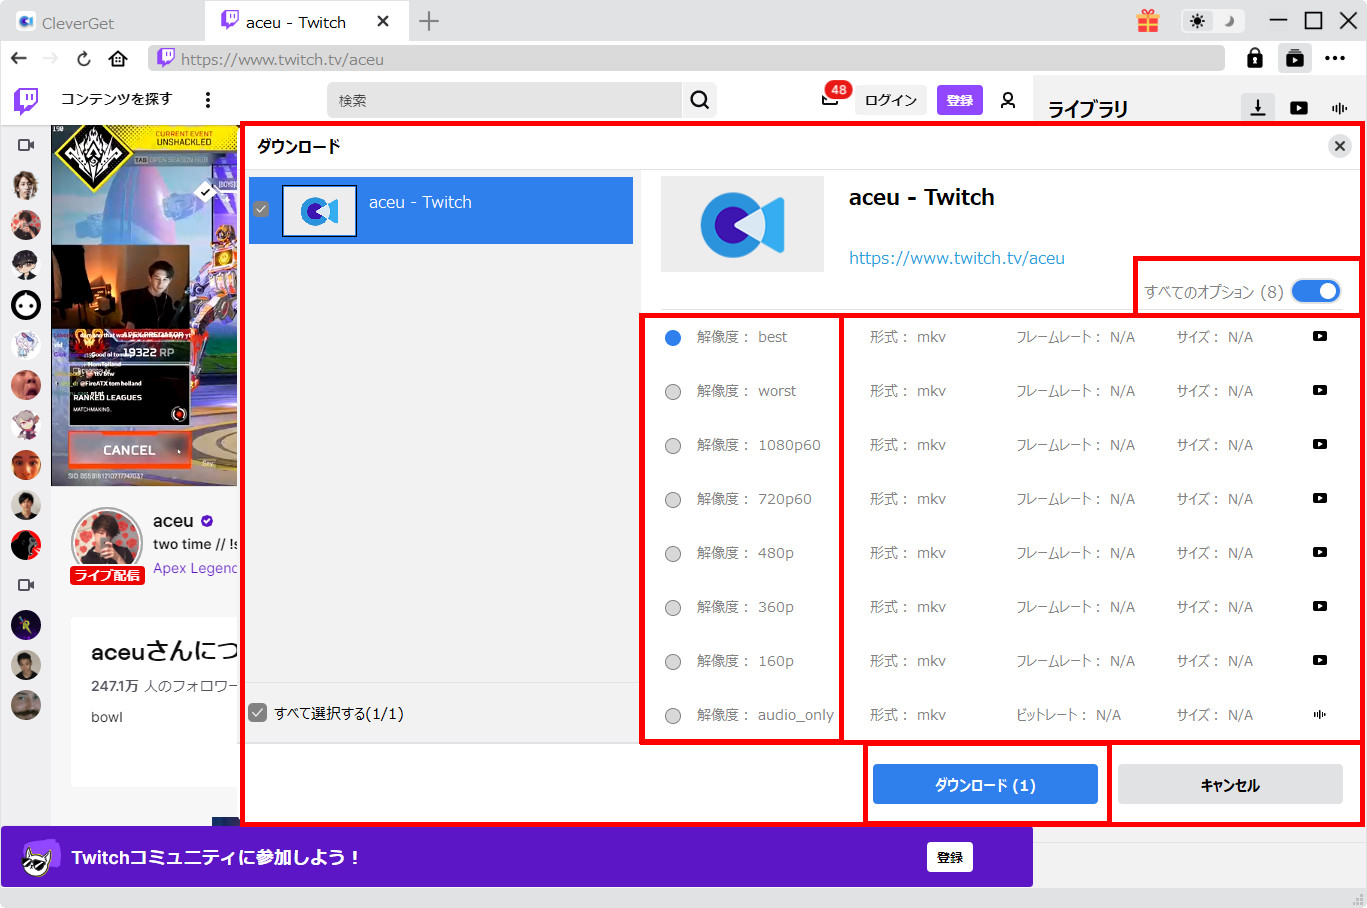Image resolution: width=1367 pixels, height=908 pixels.
Task: Pick the 360p resolution radio button
Action: point(673,608)
